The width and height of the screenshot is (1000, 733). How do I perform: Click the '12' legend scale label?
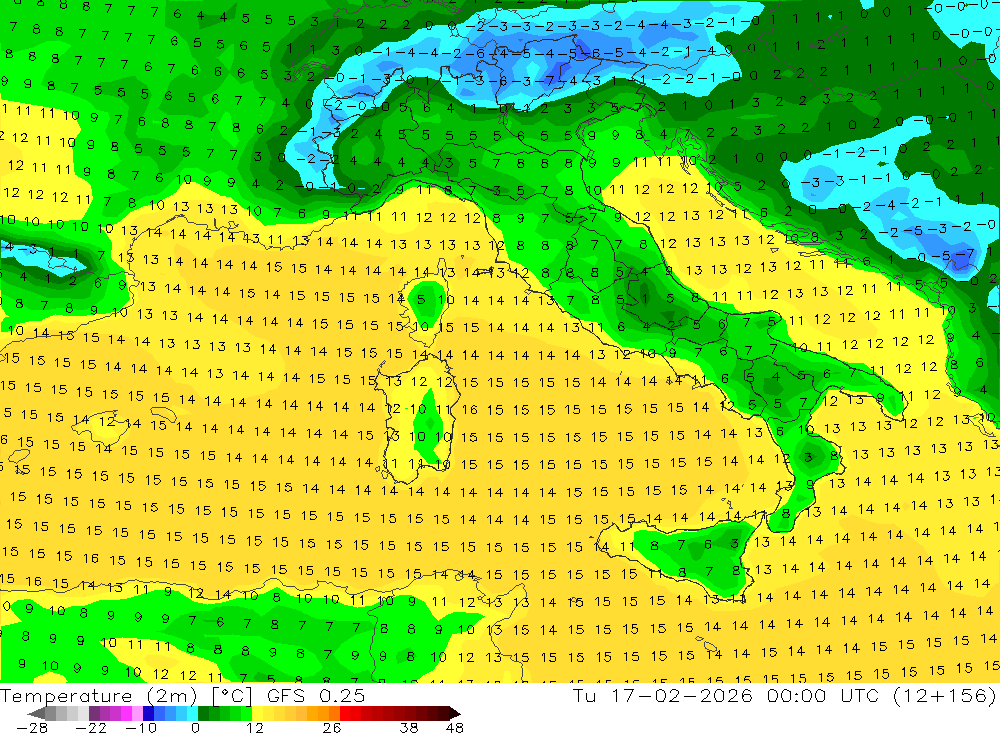point(255,727)
